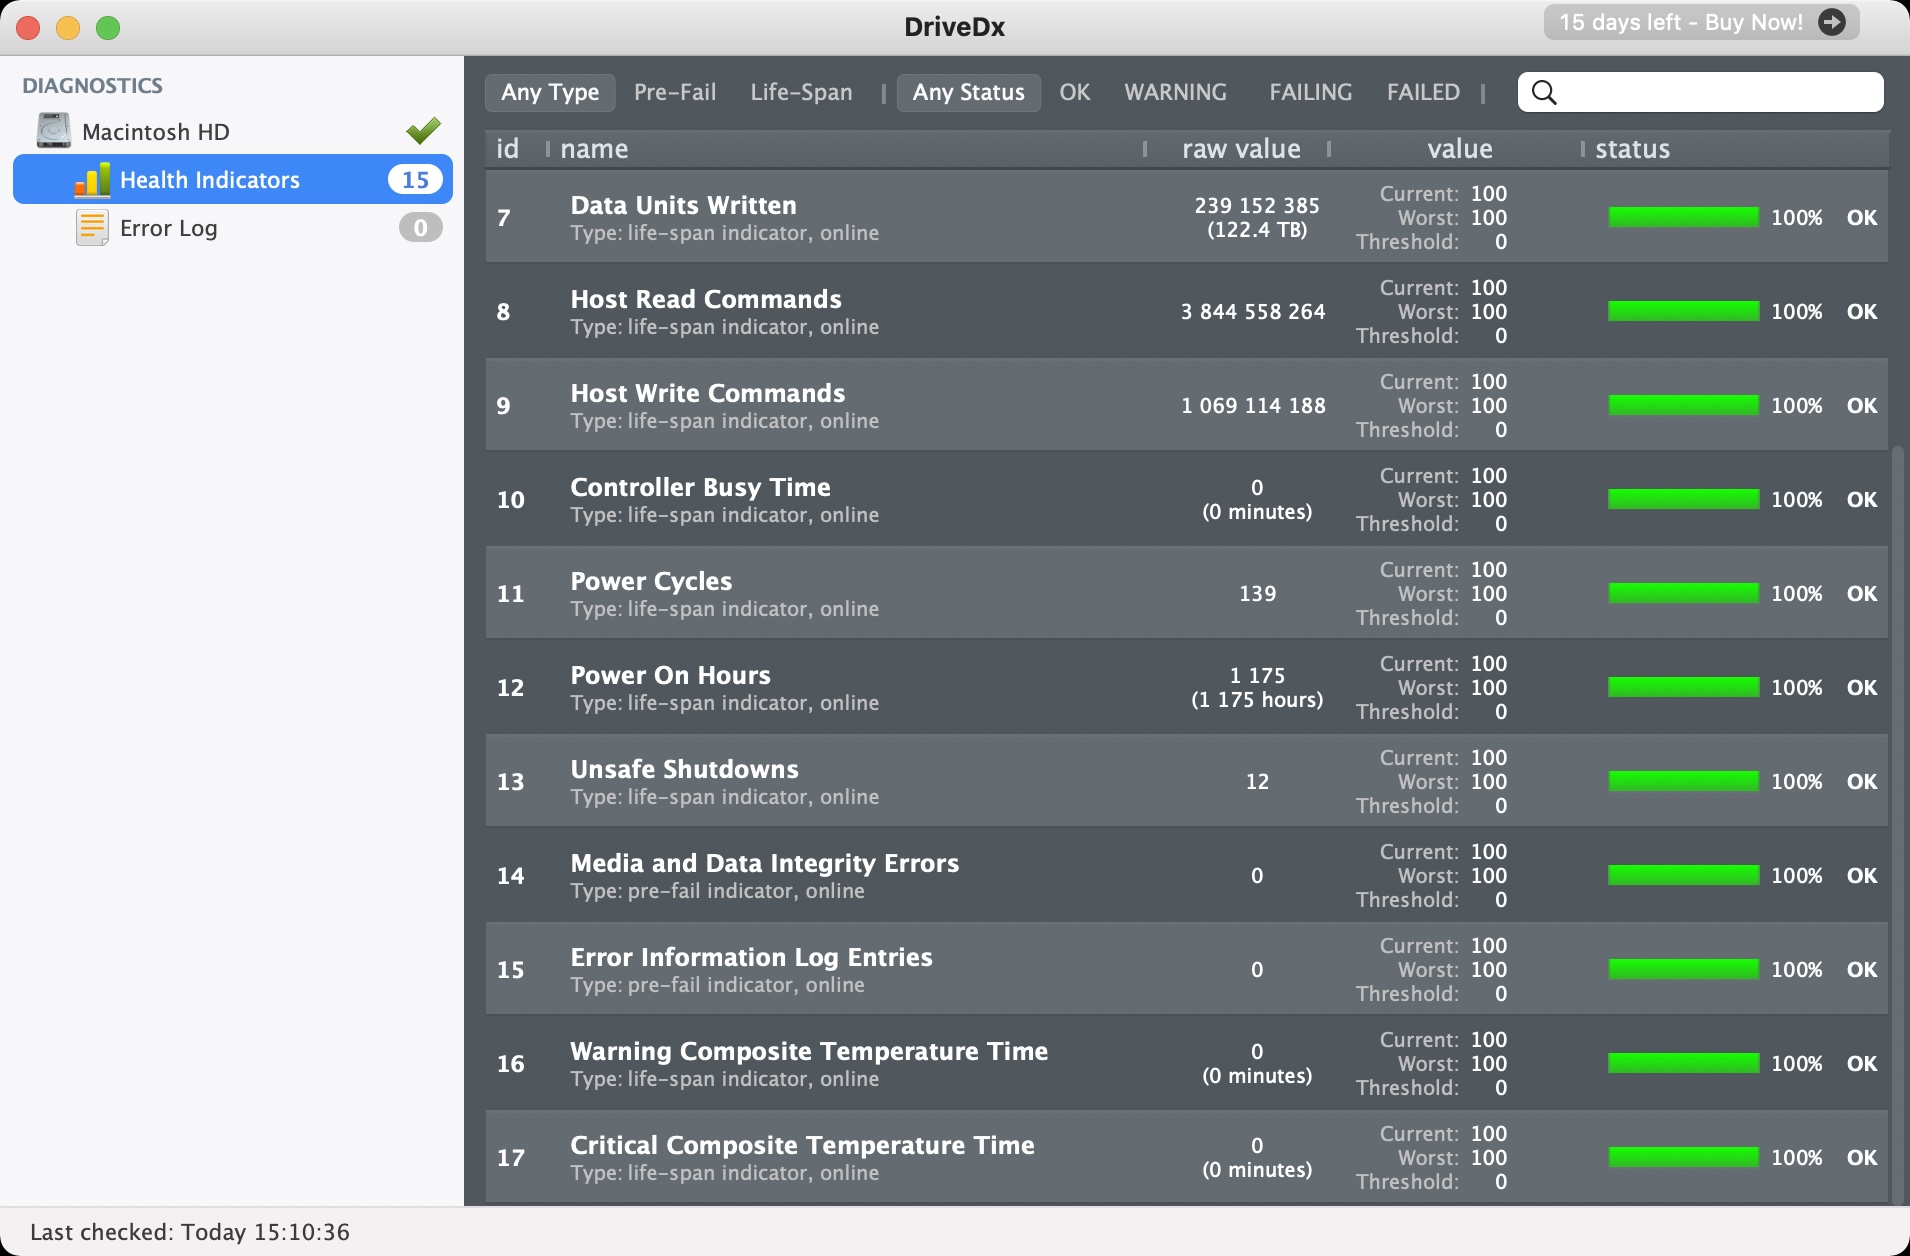Select the Controller Busy Time row title

click(700, 487)
